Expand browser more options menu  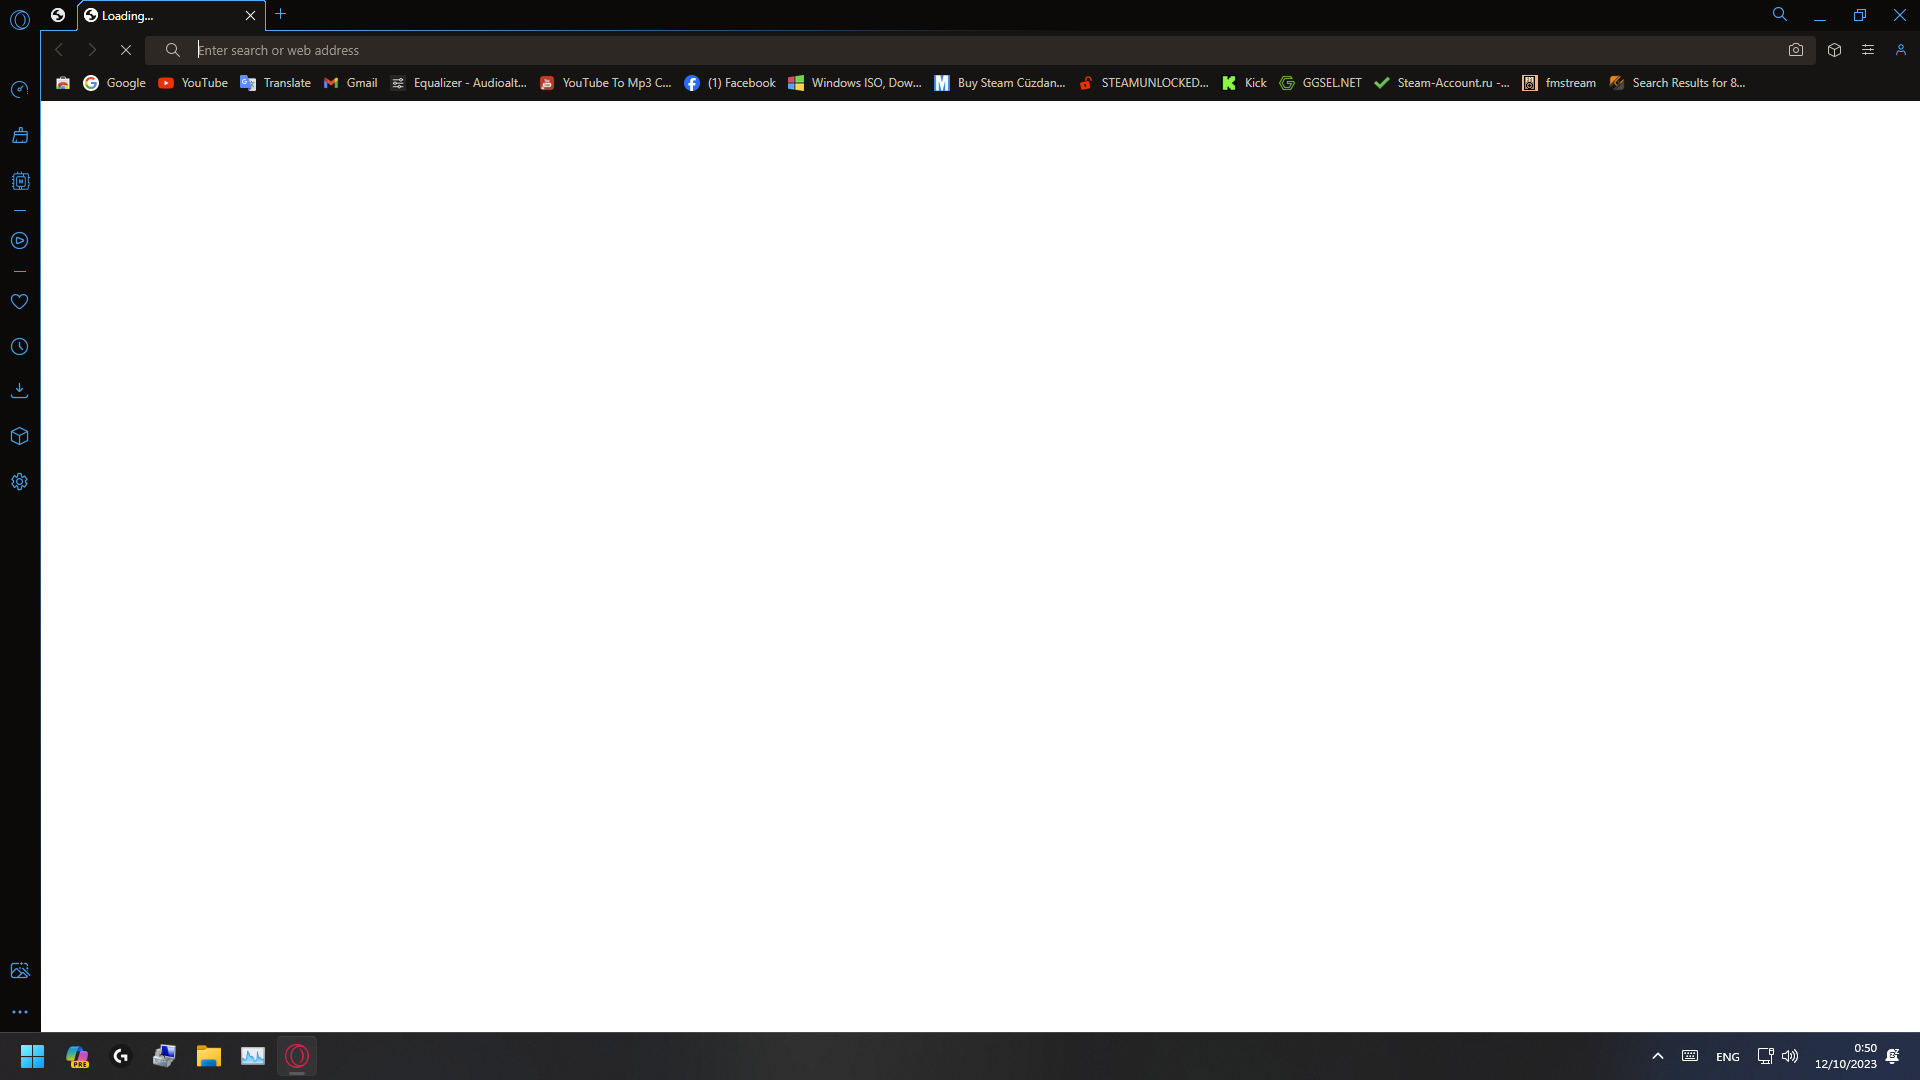1869,50
